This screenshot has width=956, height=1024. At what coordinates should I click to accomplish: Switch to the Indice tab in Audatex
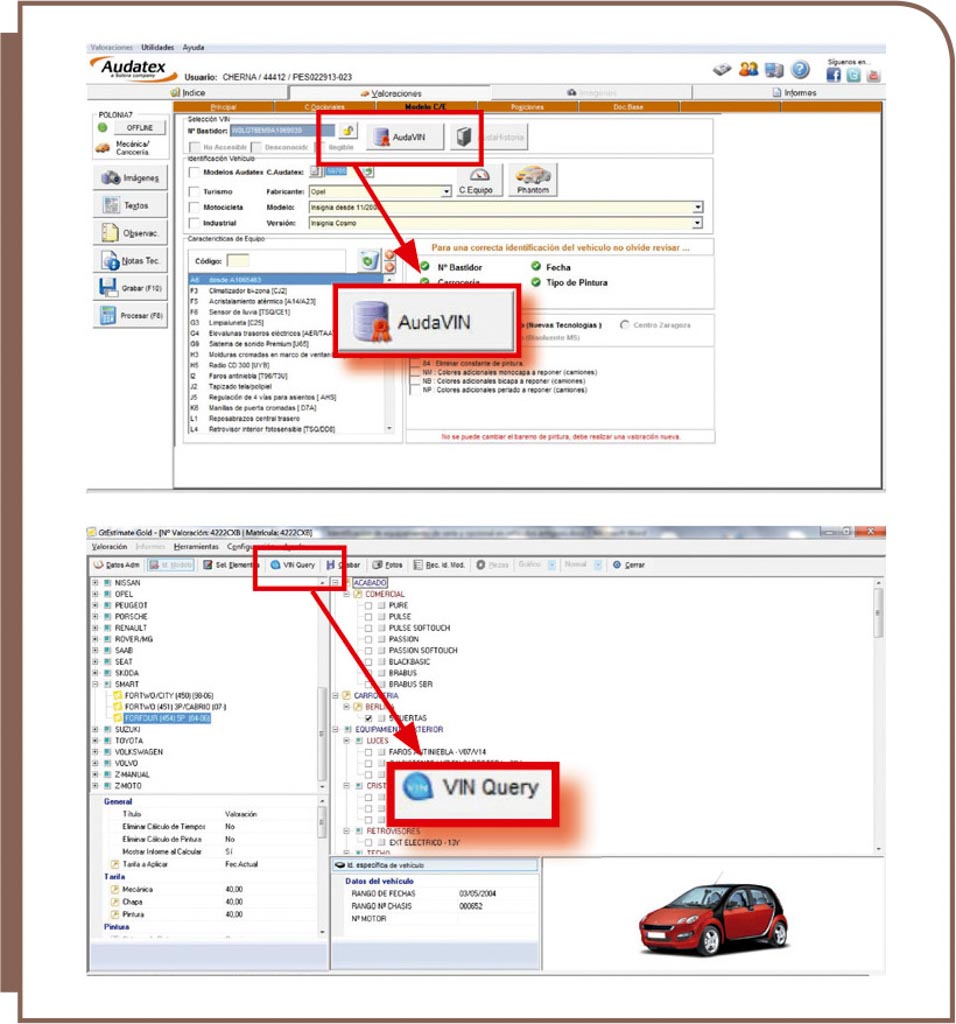tap(187, 93)
